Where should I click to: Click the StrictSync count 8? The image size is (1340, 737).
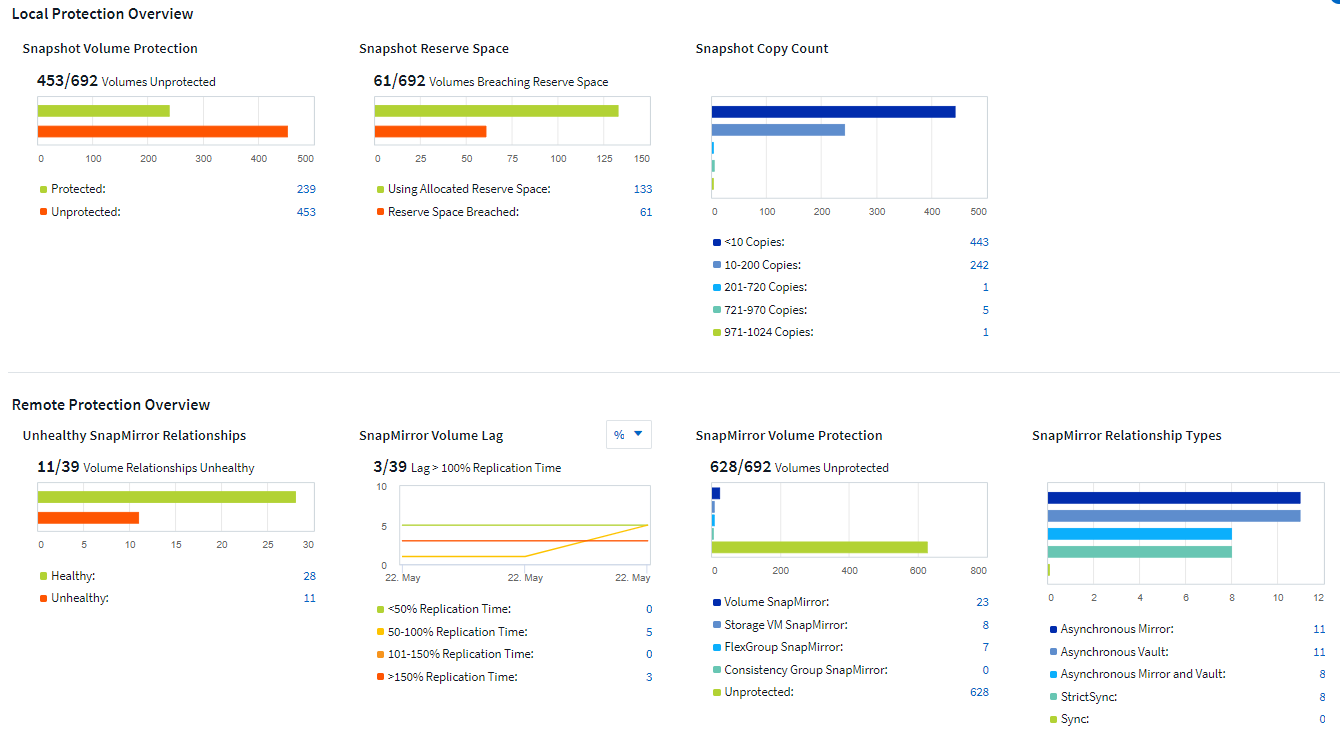(x=1322, y=697)
